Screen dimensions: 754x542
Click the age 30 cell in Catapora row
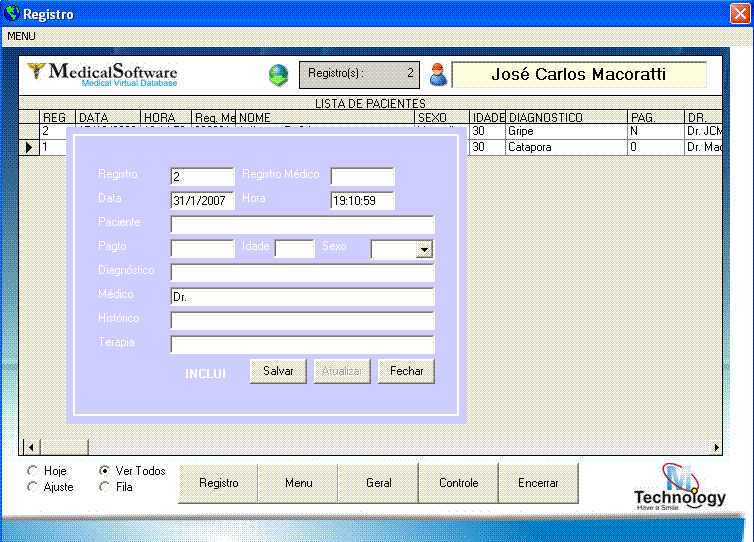(487, 147)
